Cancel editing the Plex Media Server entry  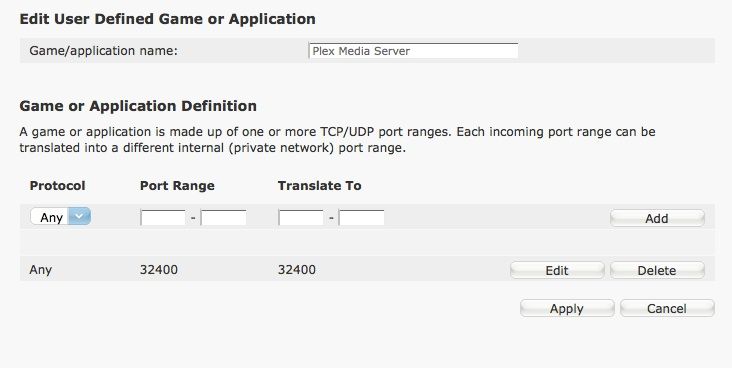(667, 309)
